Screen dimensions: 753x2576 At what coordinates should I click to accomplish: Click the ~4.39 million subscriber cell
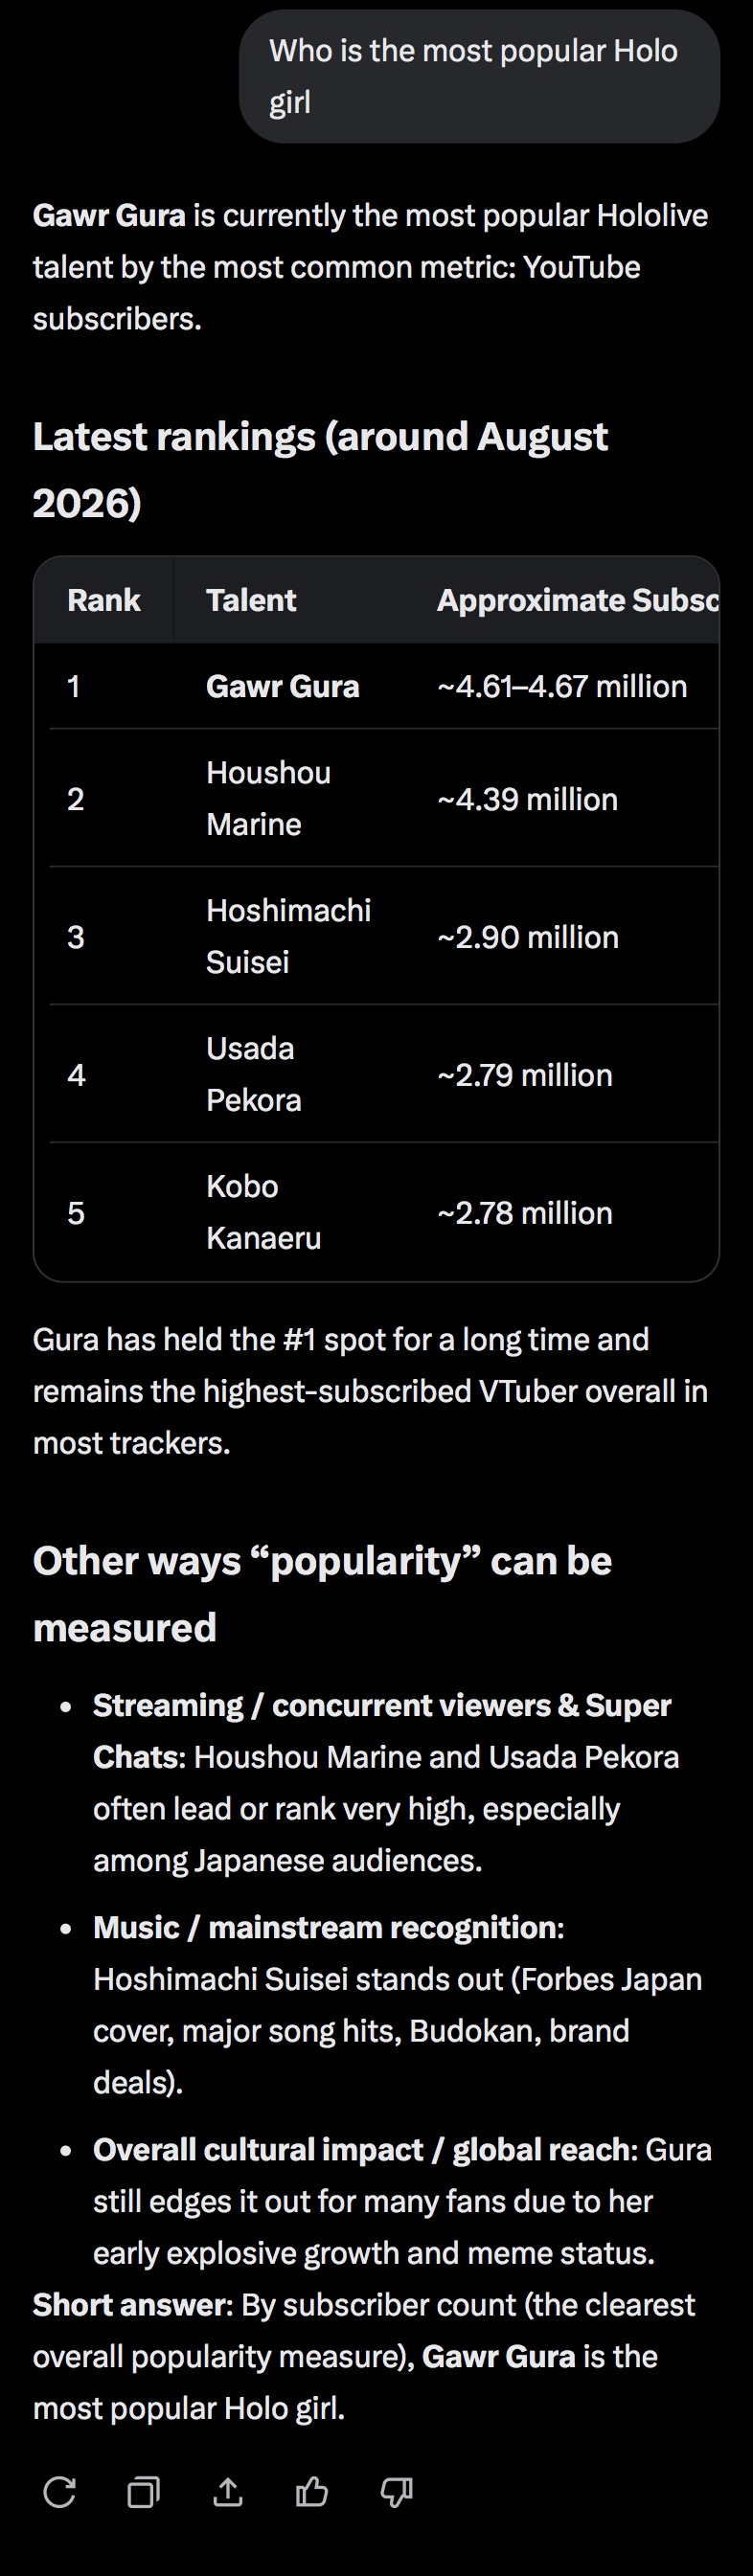(x=527, y=799)
